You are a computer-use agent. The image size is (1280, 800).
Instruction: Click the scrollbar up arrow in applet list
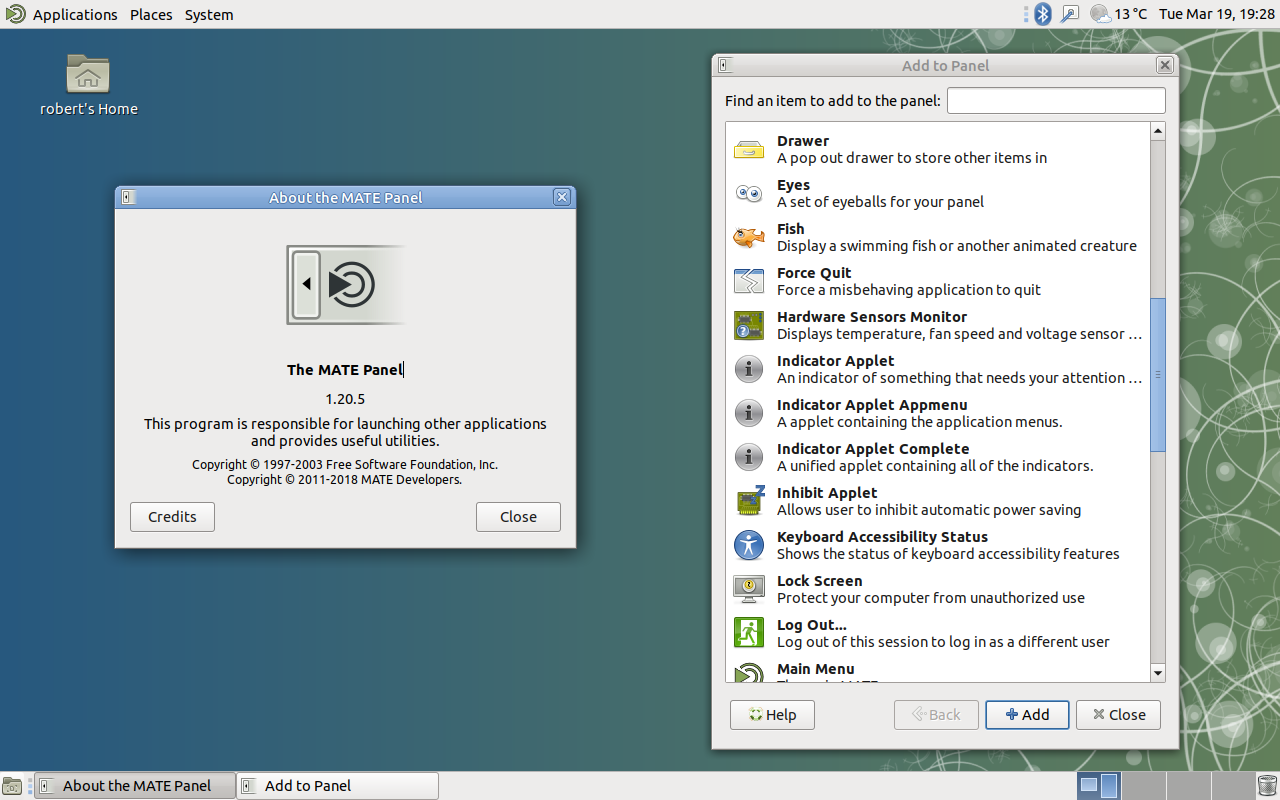1158,131
